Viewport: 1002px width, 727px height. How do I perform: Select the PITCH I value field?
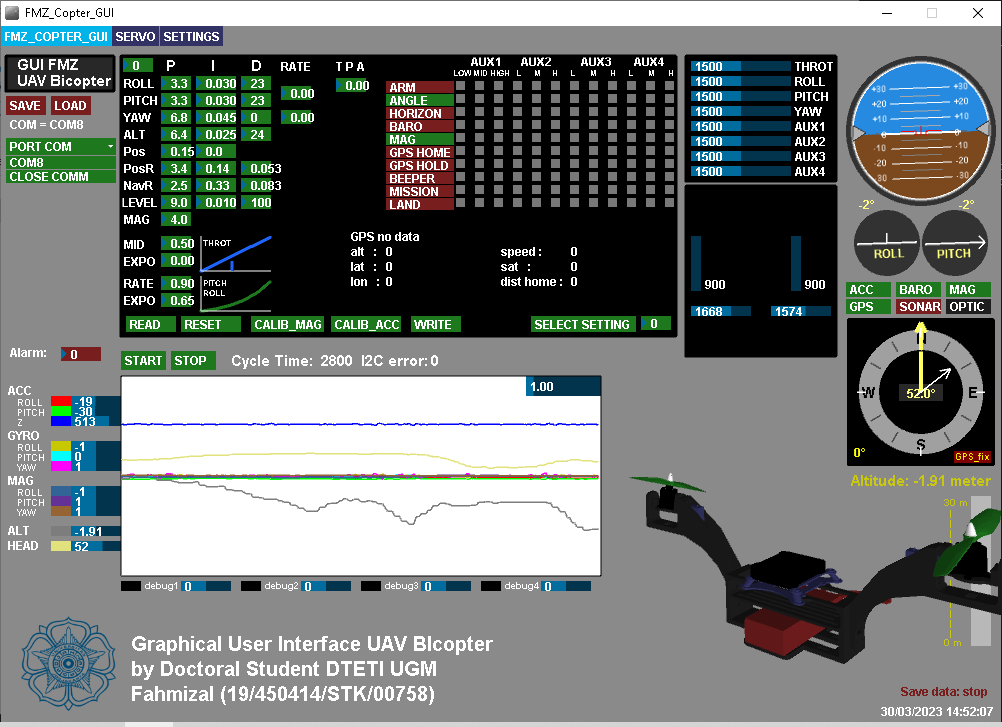[217, 101]
